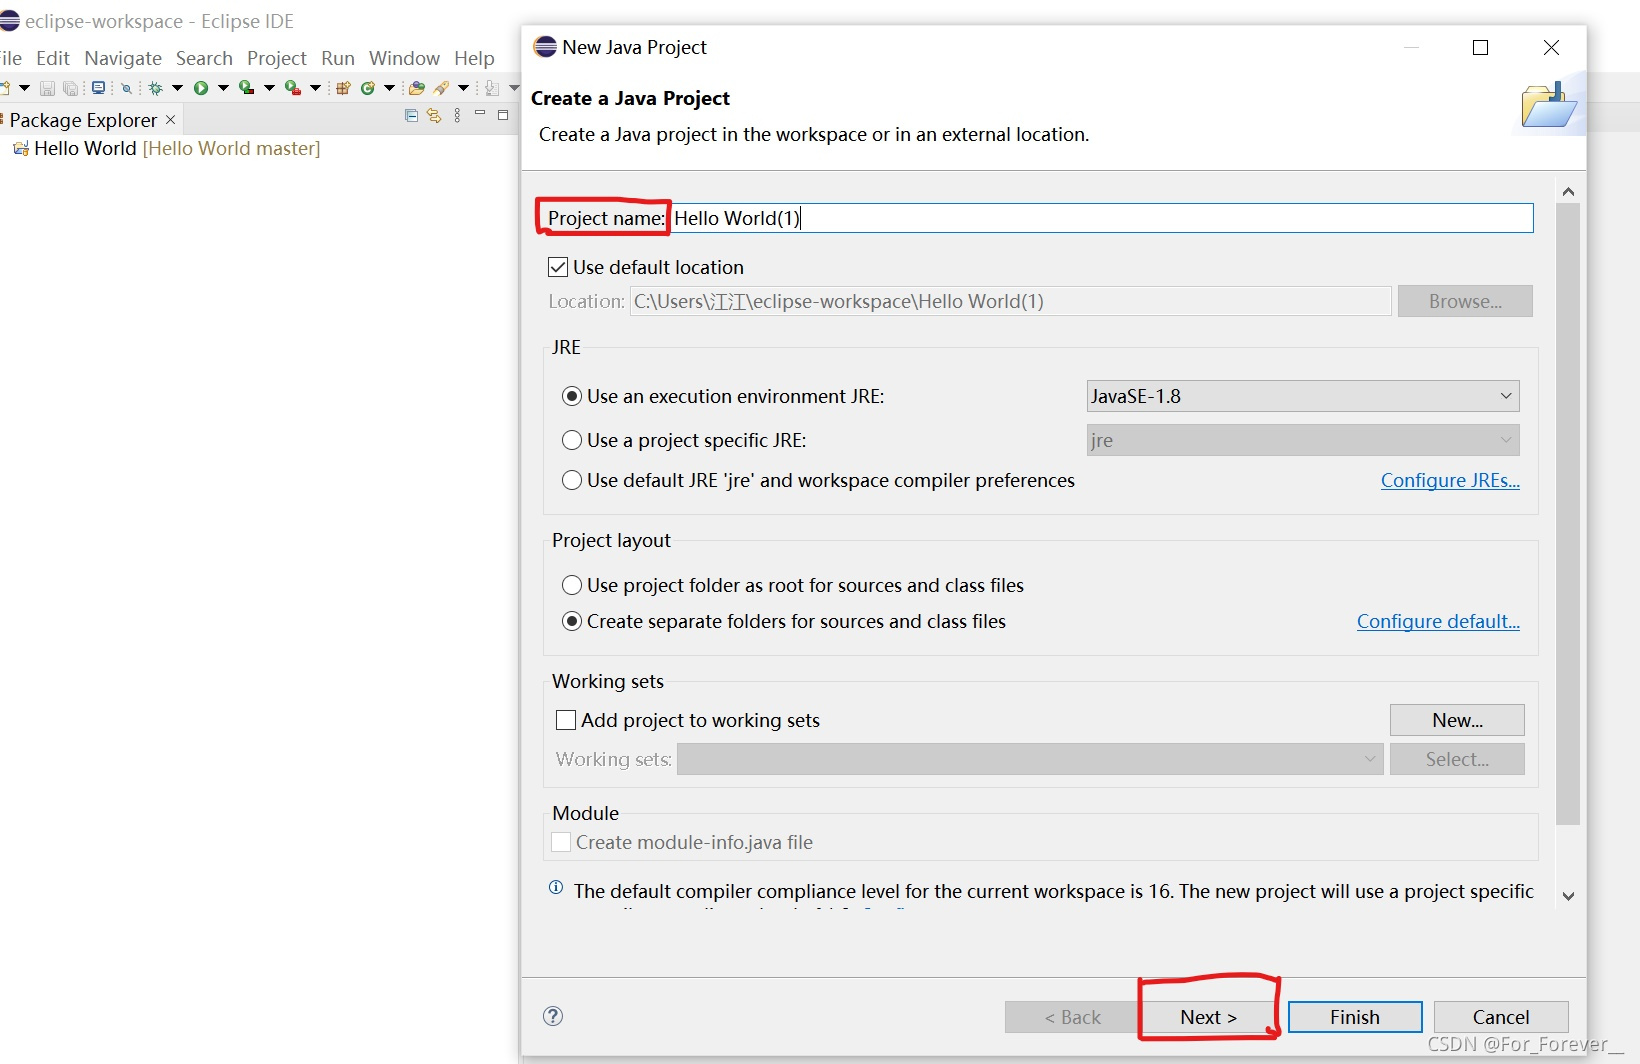Toggle Link with Editor in Package Explorer

click(x=434, y=116)
